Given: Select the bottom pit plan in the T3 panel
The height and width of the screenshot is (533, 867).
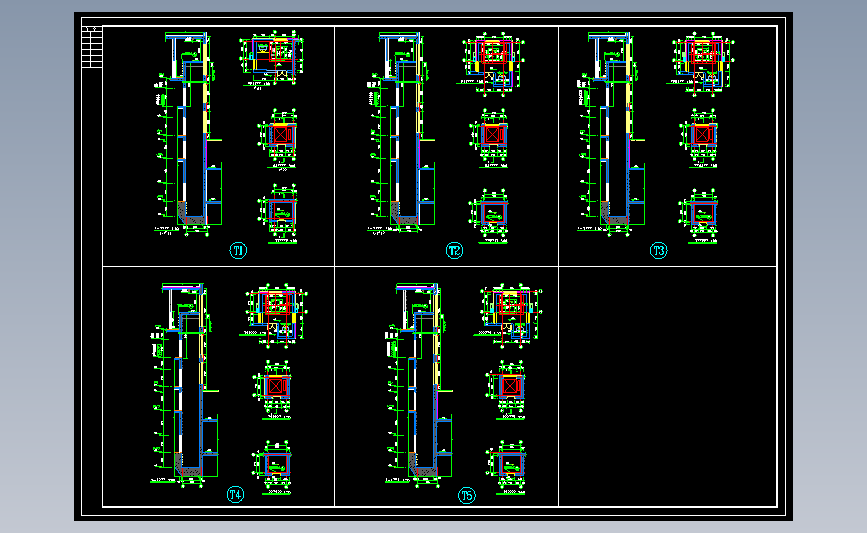Looking at the screenshot, I should 699,216.
